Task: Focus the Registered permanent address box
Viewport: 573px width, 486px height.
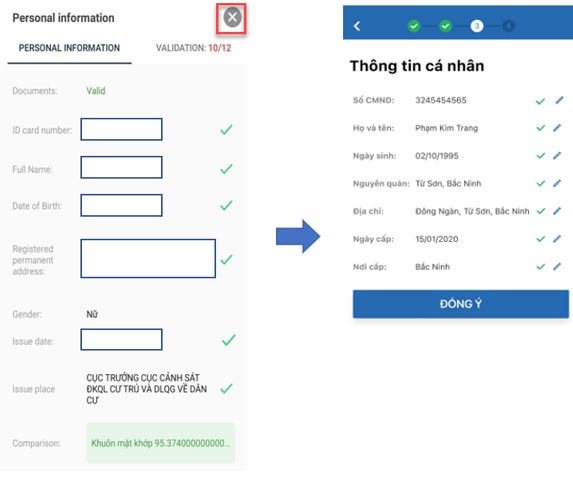Action: pos(148,258)
